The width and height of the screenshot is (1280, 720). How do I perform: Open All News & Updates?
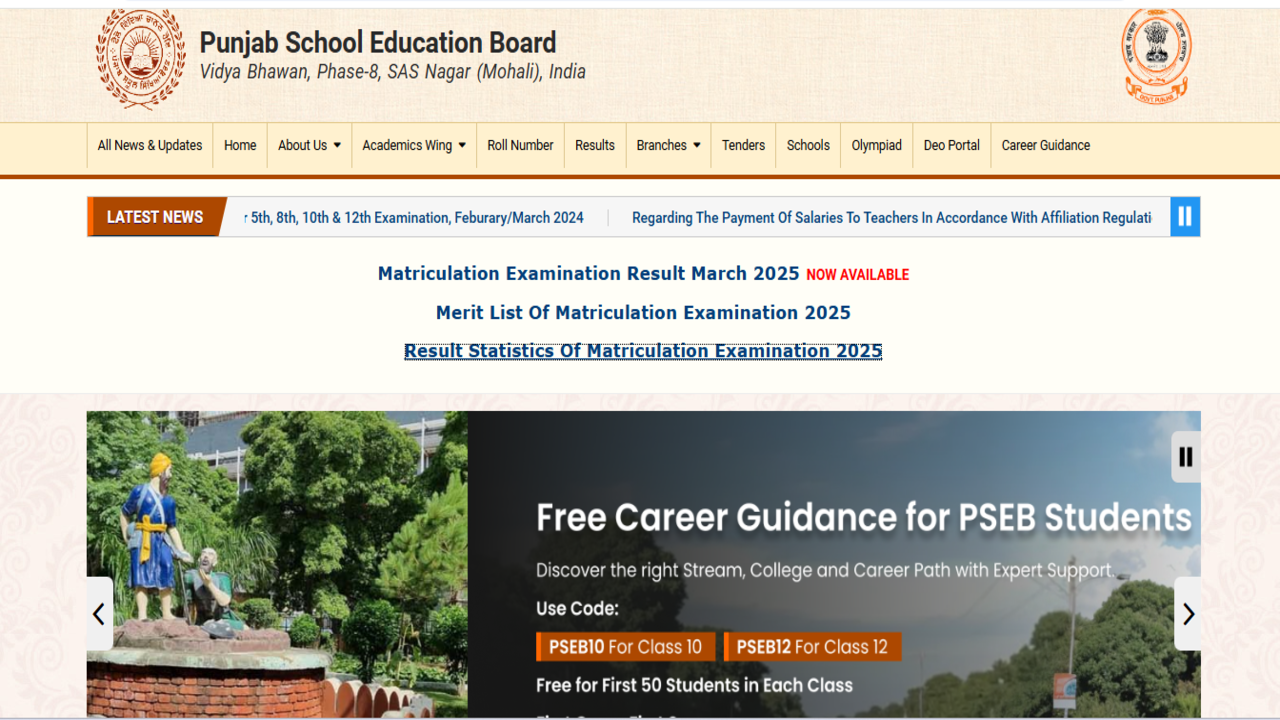(x=150, y=145)
